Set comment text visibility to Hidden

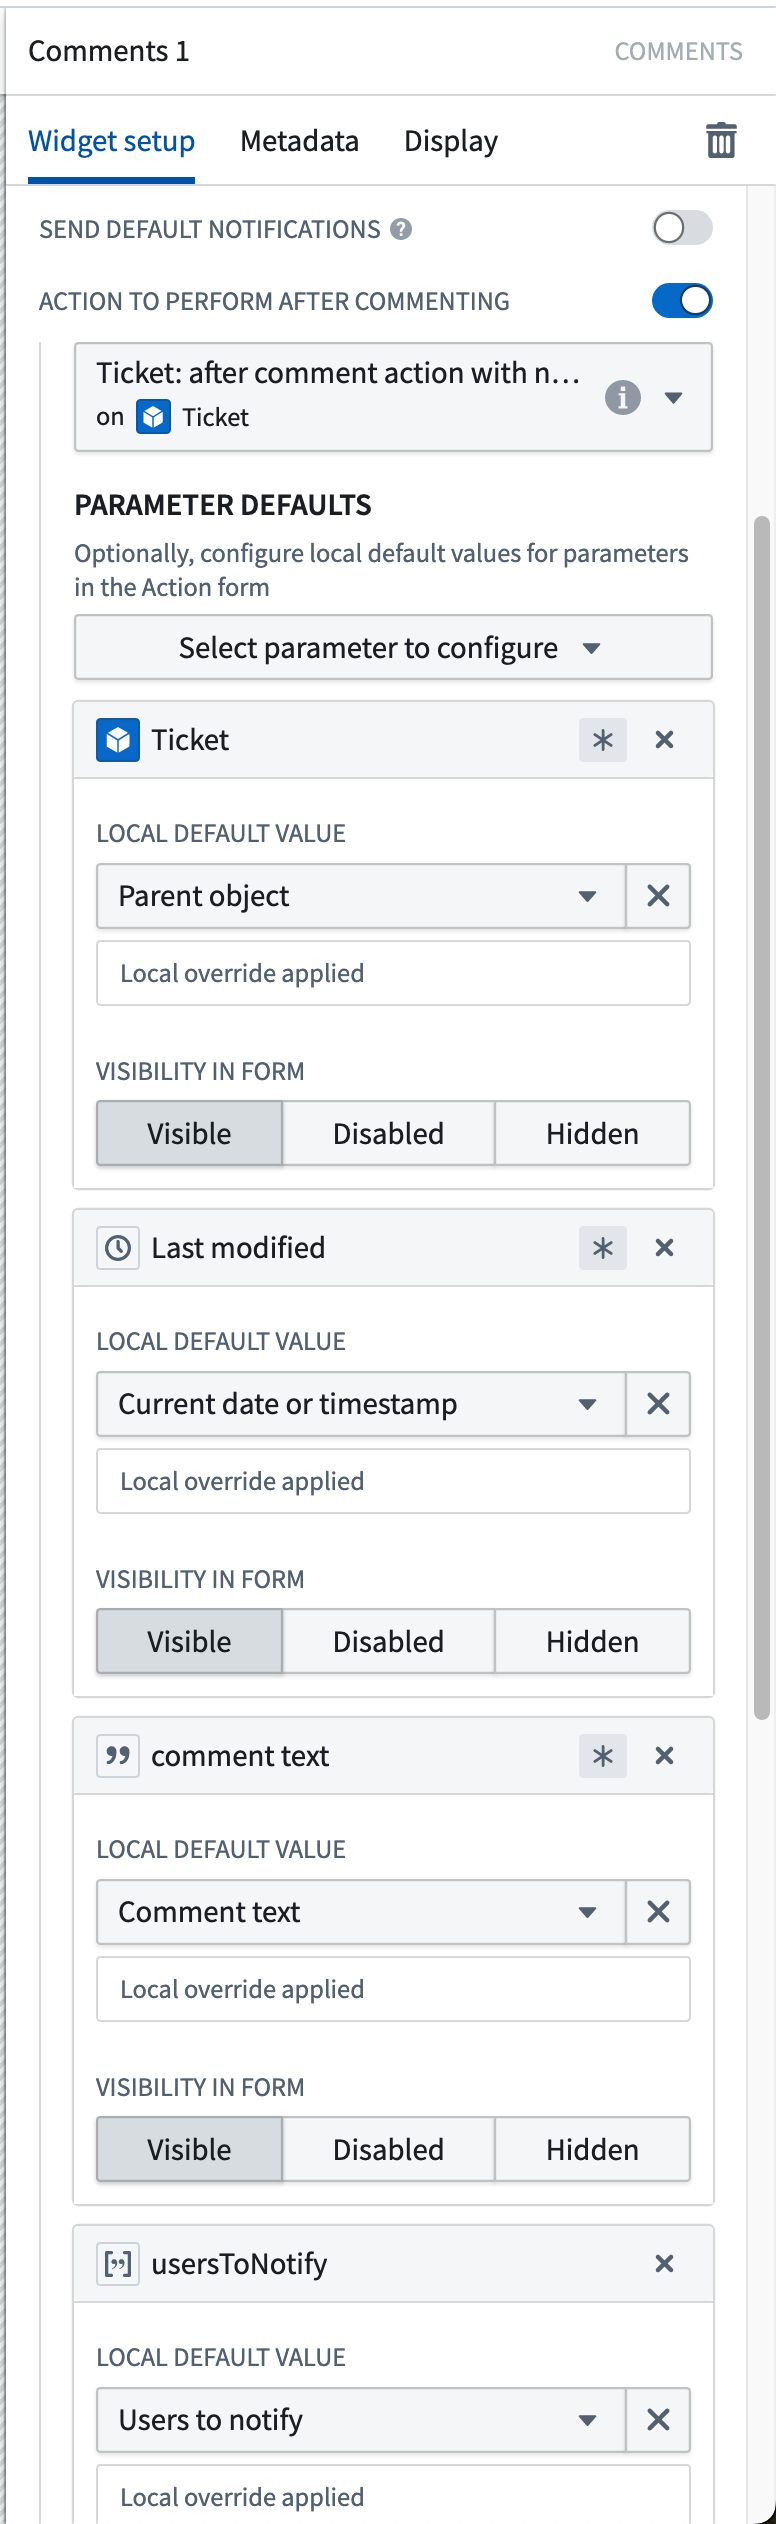[x=592, y=2150]
